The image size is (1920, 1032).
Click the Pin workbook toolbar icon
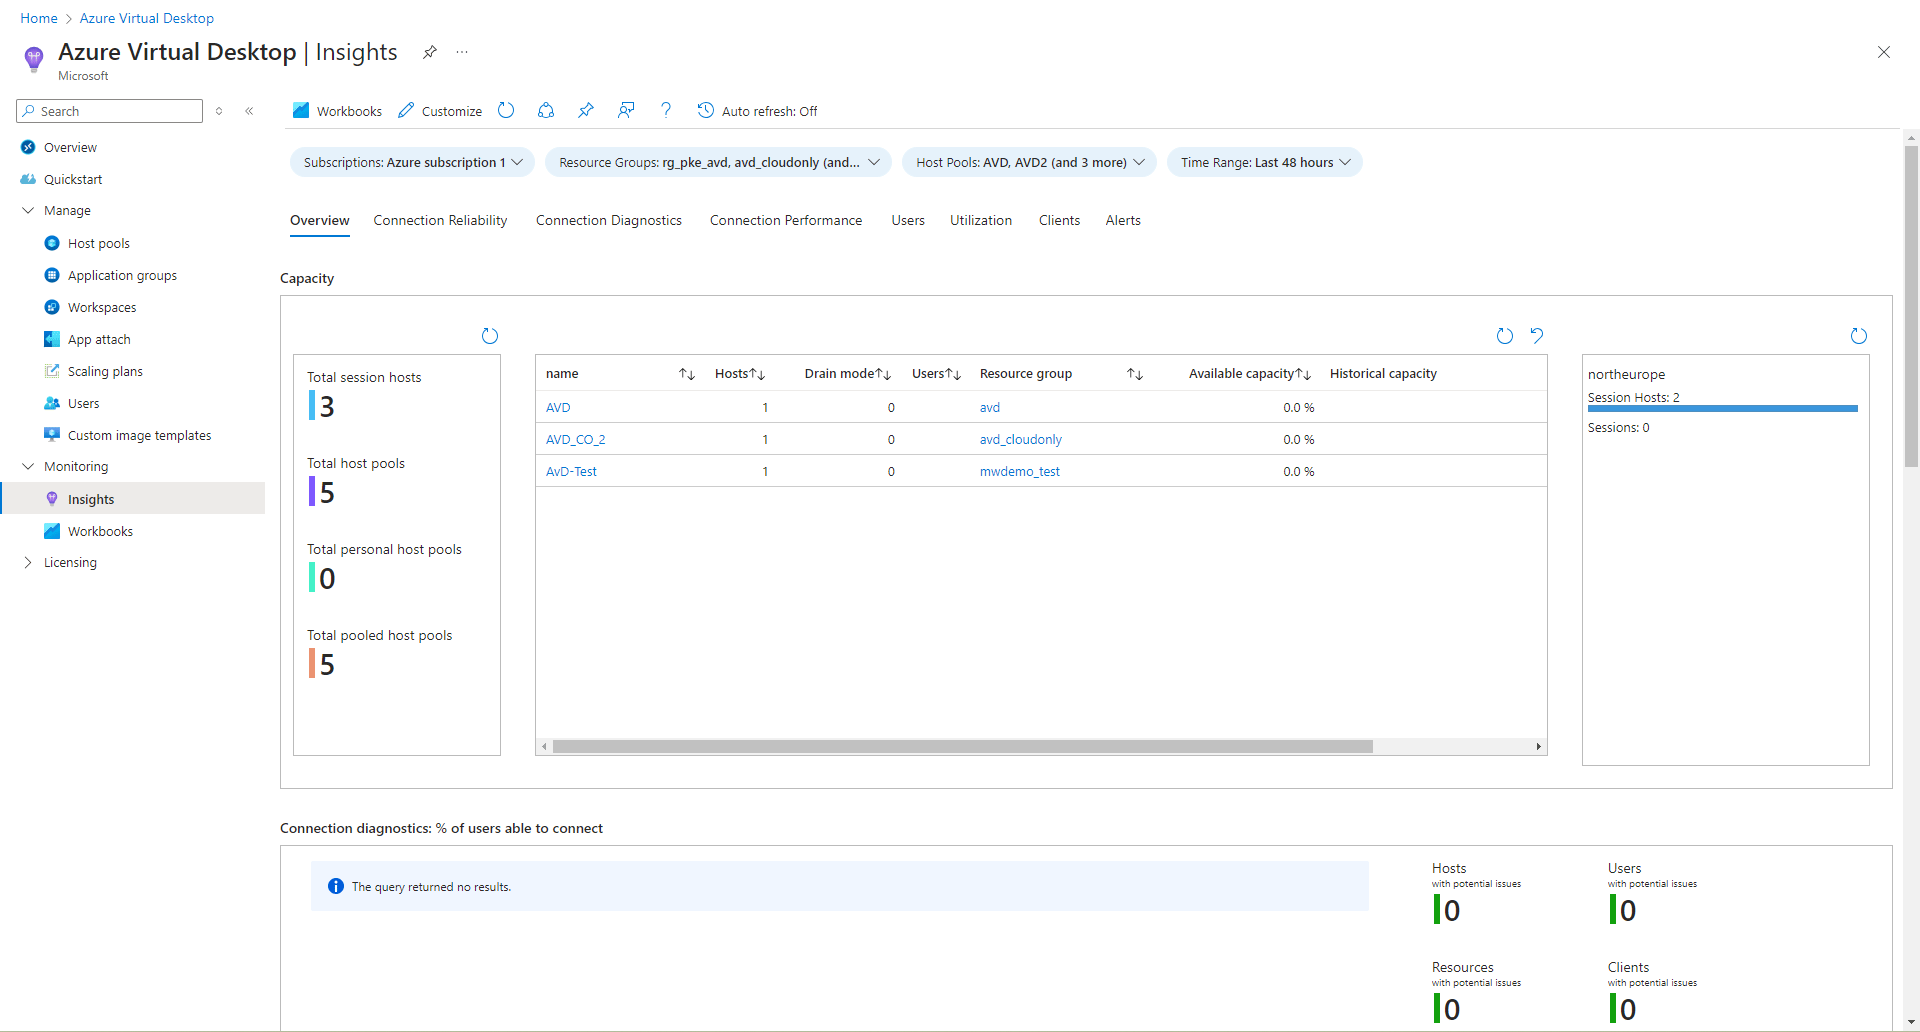pyautogui.click(x=586, y=111)
